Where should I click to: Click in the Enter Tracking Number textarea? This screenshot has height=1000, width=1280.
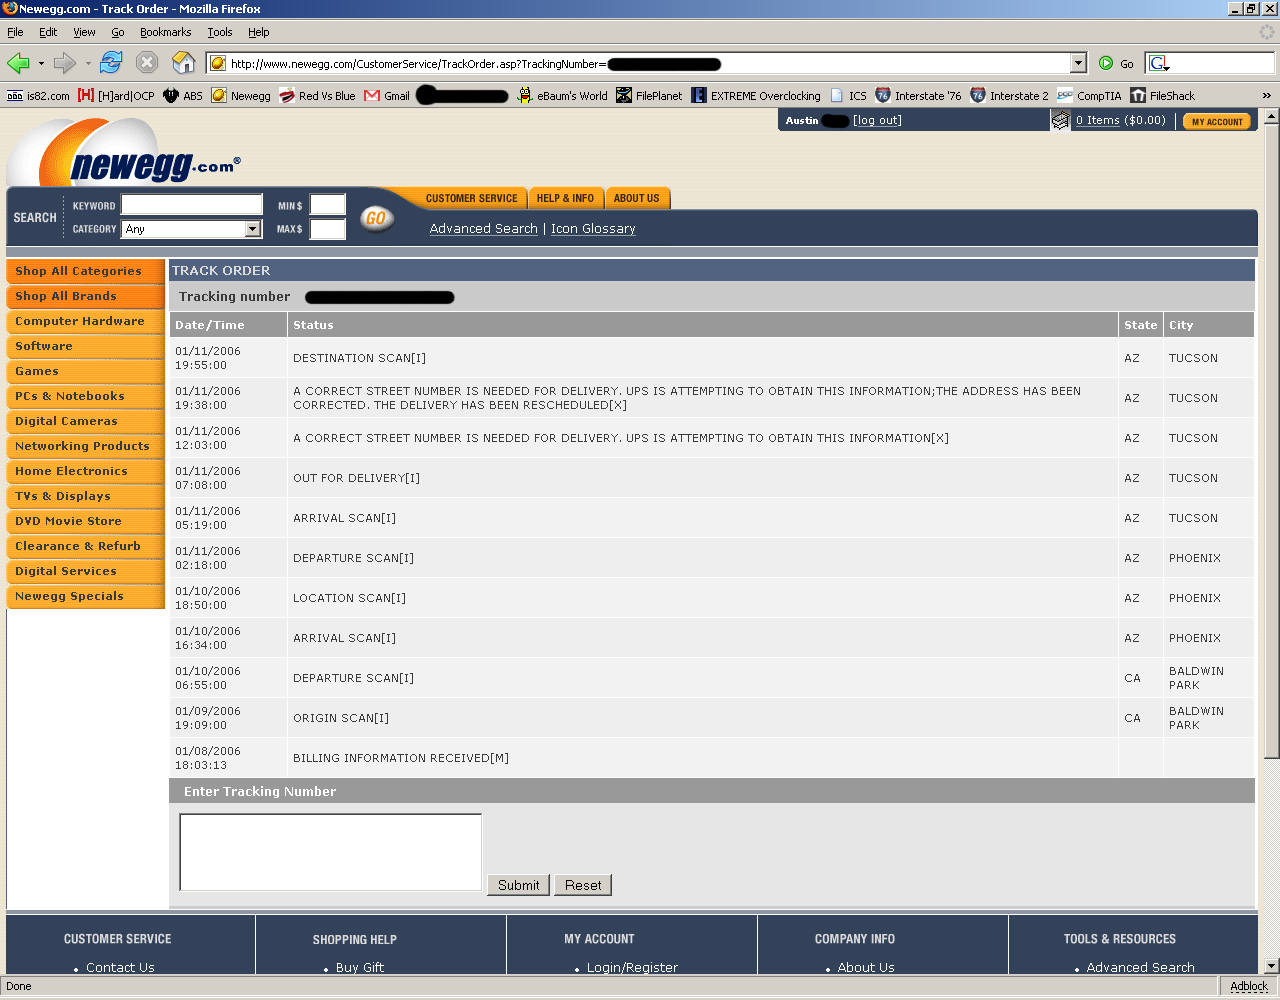point(331,852)
